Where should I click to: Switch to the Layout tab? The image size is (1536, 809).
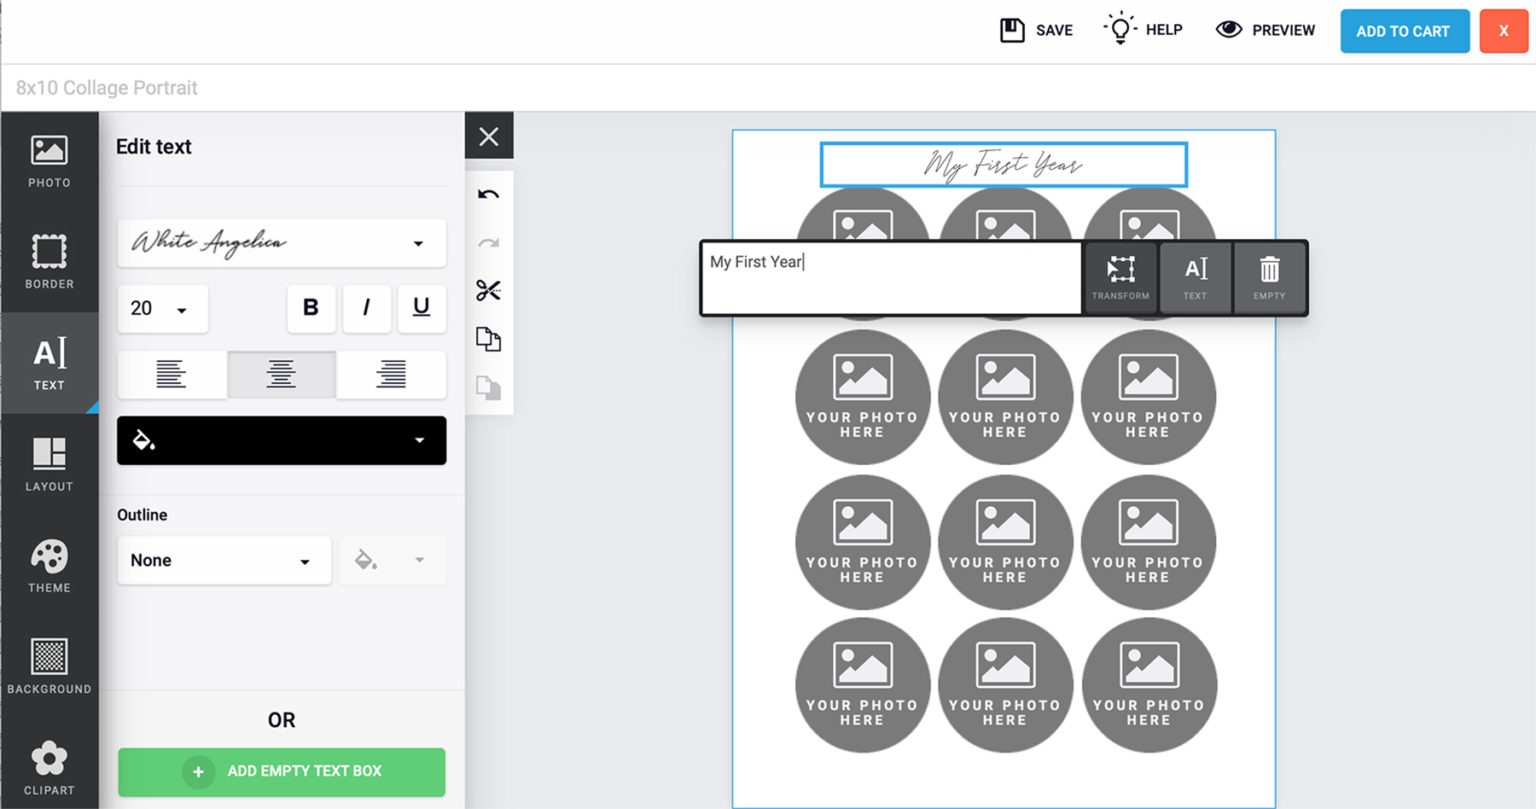(x=49, y=464)
